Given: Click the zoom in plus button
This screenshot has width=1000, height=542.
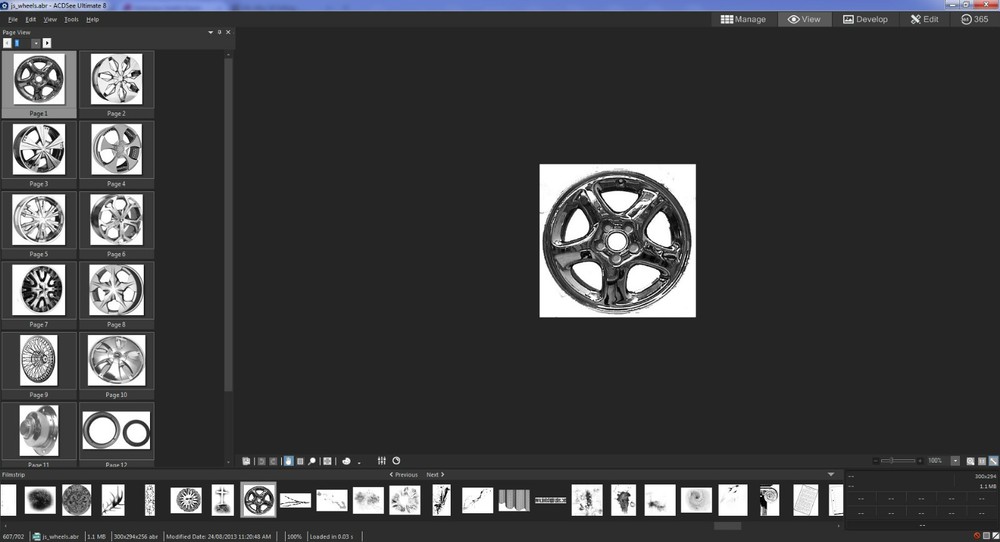Looking at the screenshot, I should [x=920, y=461].
